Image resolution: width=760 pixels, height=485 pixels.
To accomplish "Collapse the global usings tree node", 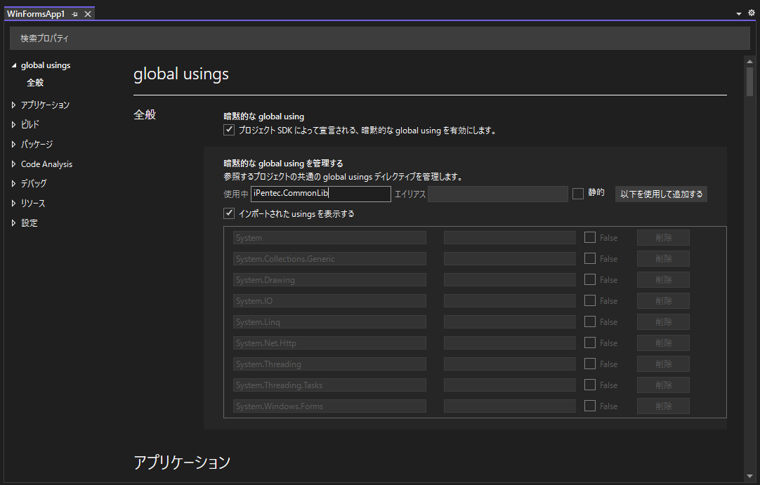I will [14, 65].
